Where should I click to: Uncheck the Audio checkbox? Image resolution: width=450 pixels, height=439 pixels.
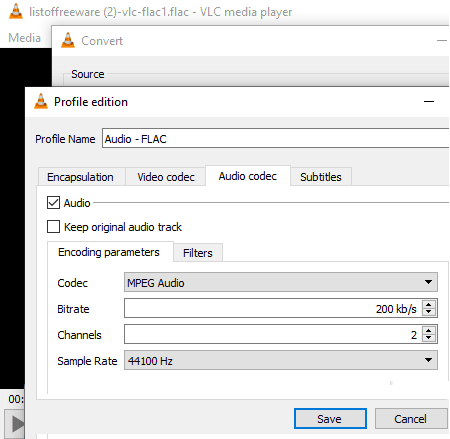click(53, 202)
